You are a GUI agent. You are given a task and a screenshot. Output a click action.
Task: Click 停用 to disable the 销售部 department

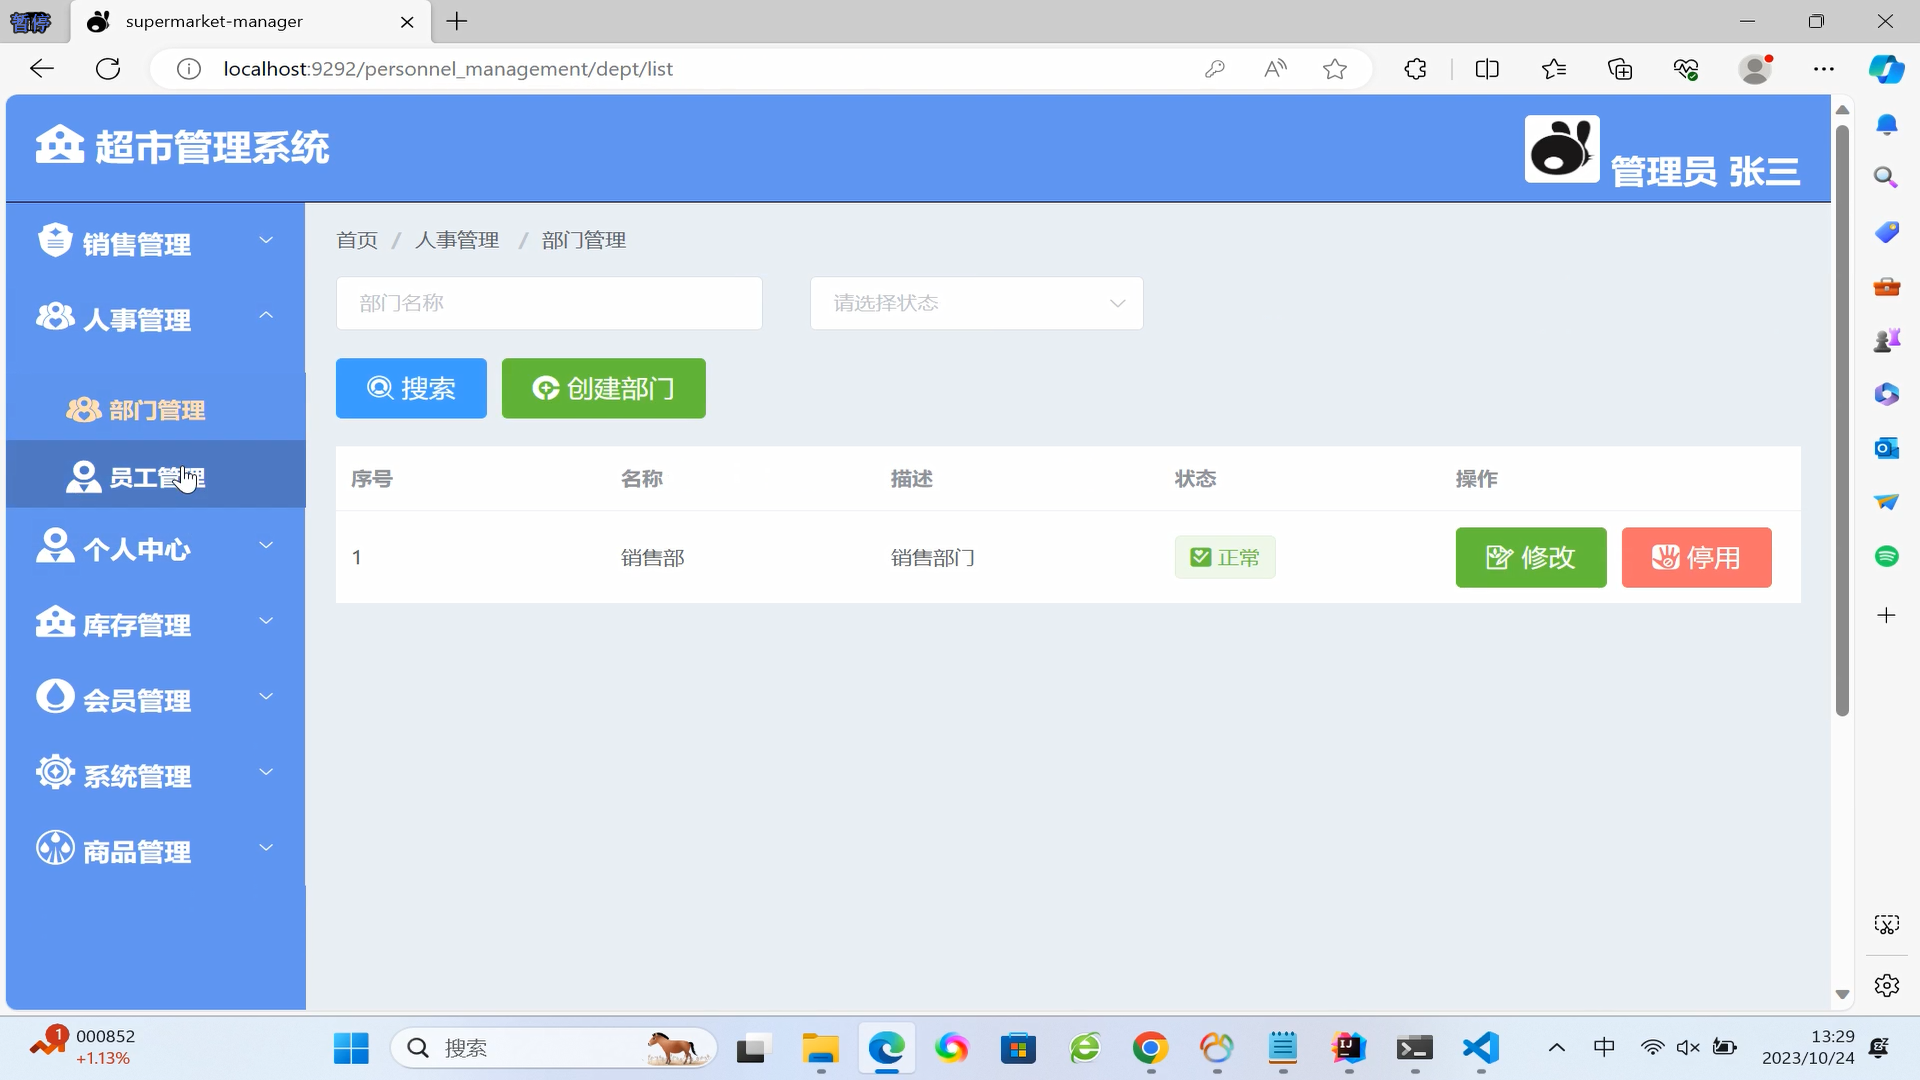coord(1696,558)
